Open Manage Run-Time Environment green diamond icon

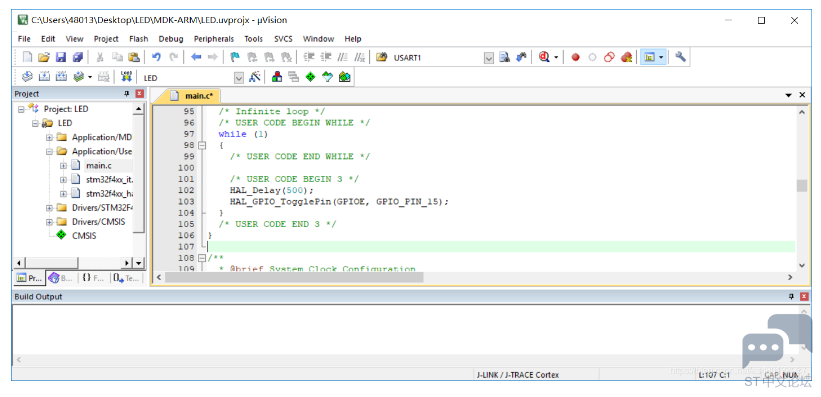pos(310,77)
